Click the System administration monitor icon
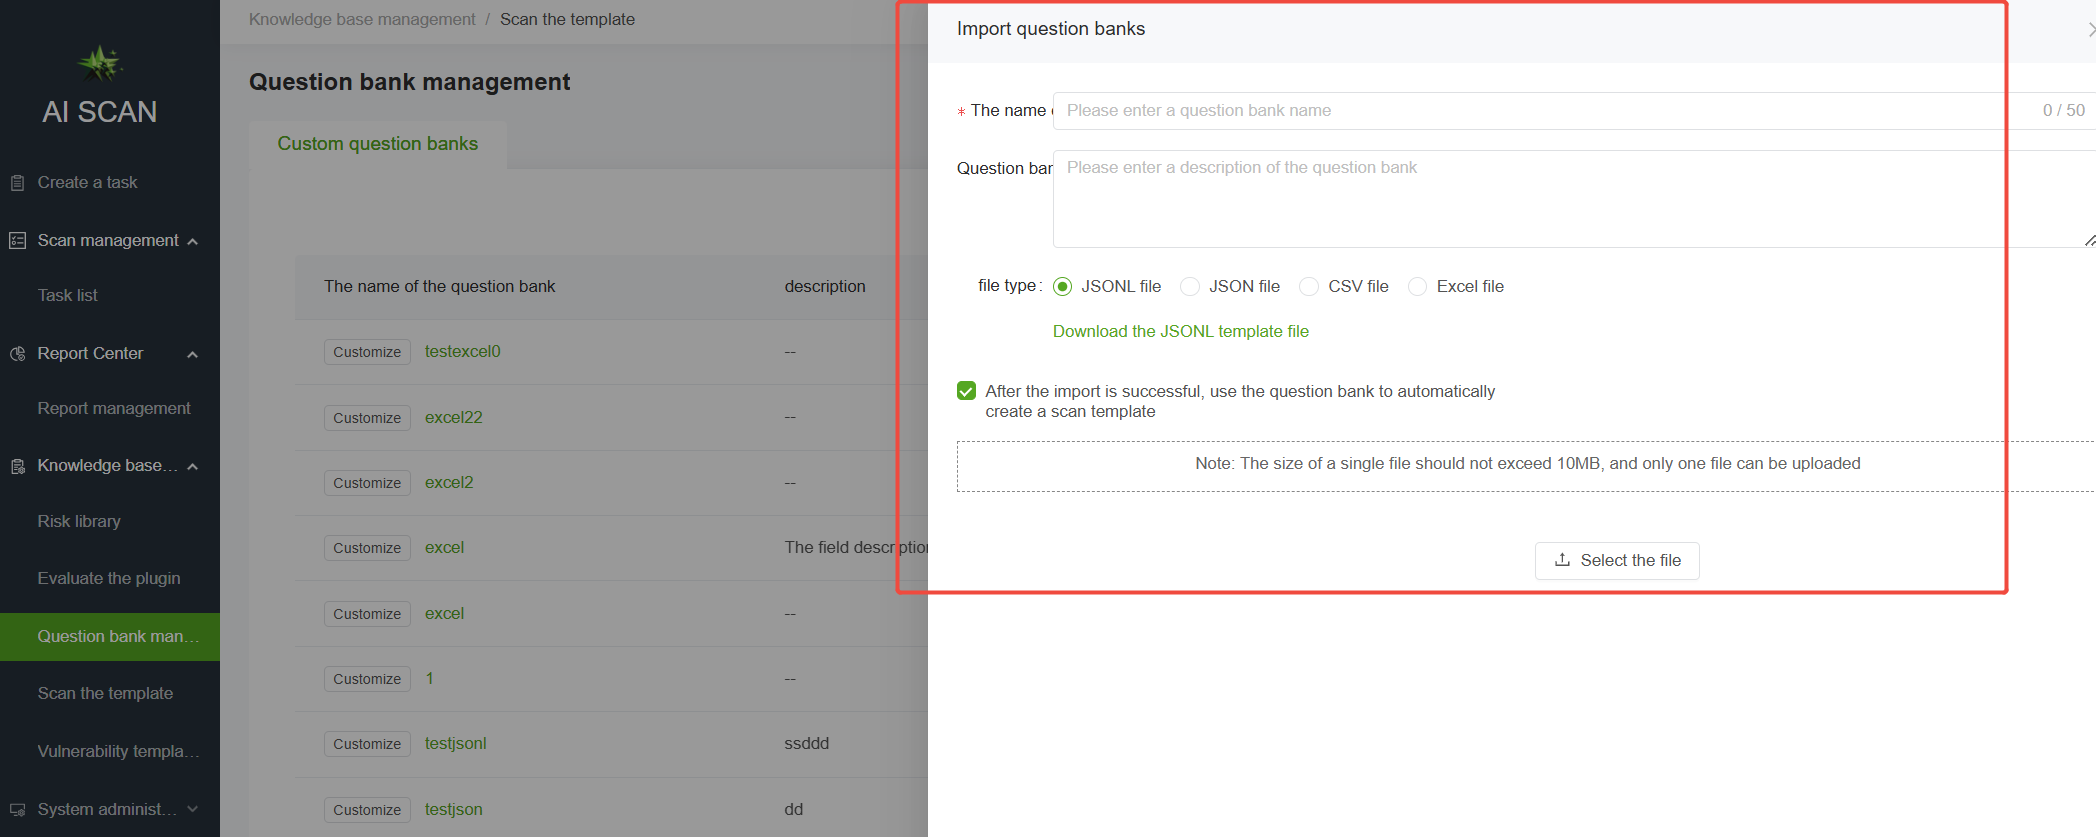The width and height of the screenshot is (2096, 837). pos(17,810)
